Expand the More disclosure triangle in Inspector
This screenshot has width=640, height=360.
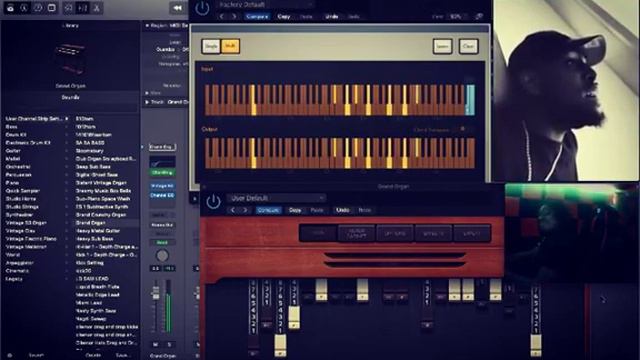[147, 93]
